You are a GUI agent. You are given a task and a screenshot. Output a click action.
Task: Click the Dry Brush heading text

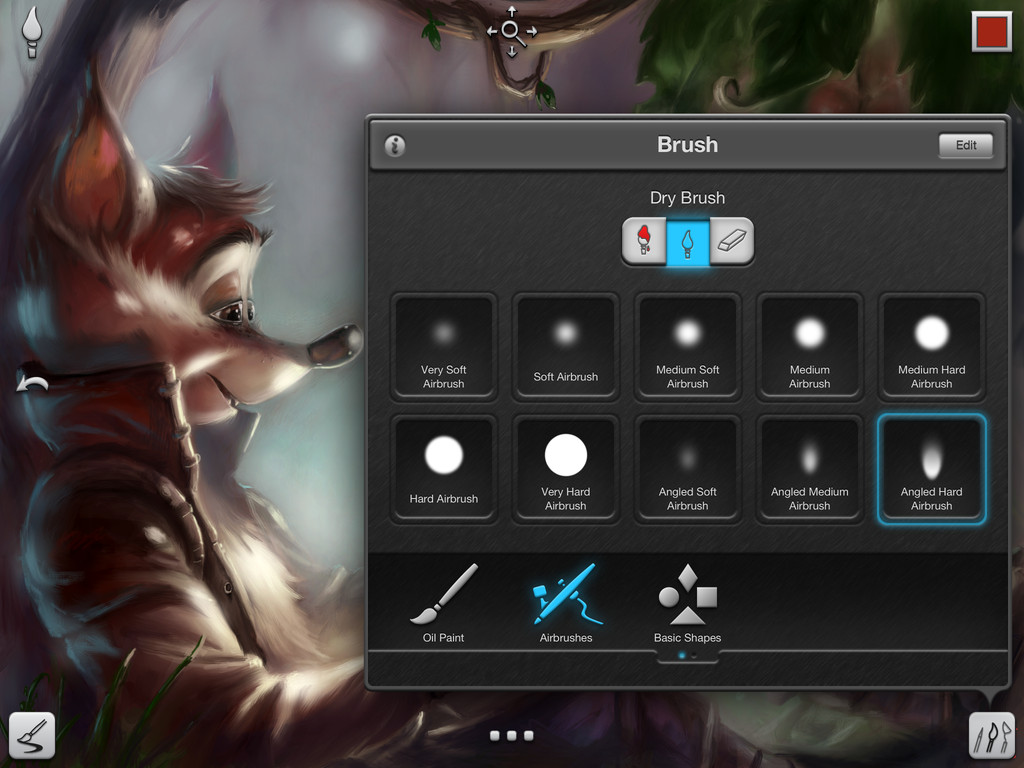tap(688, 198)
